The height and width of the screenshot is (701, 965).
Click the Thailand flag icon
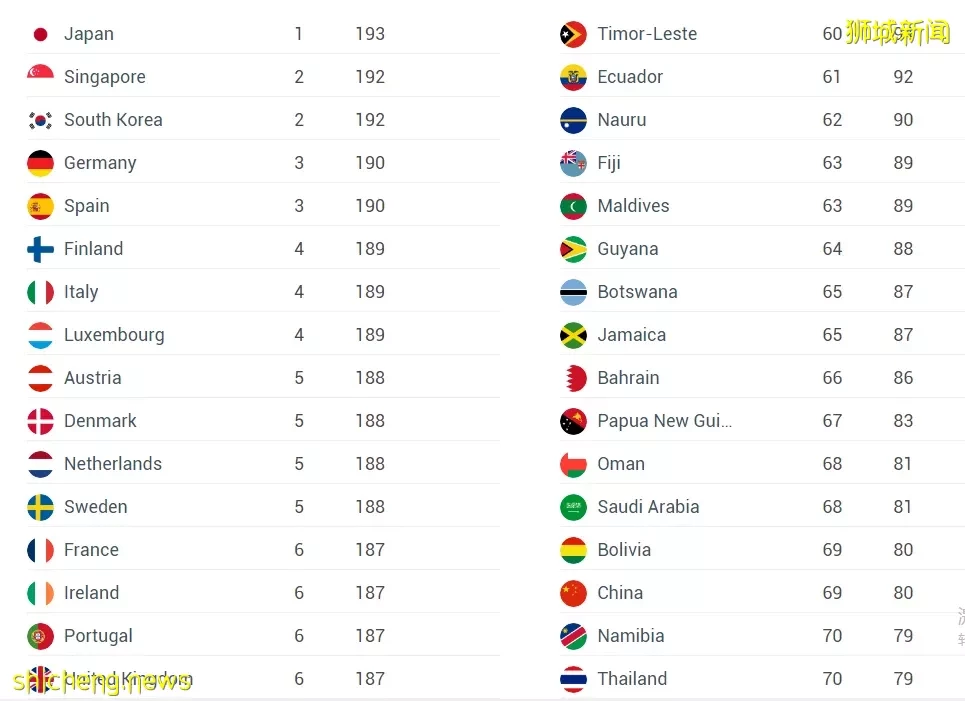tap(574, 679)
